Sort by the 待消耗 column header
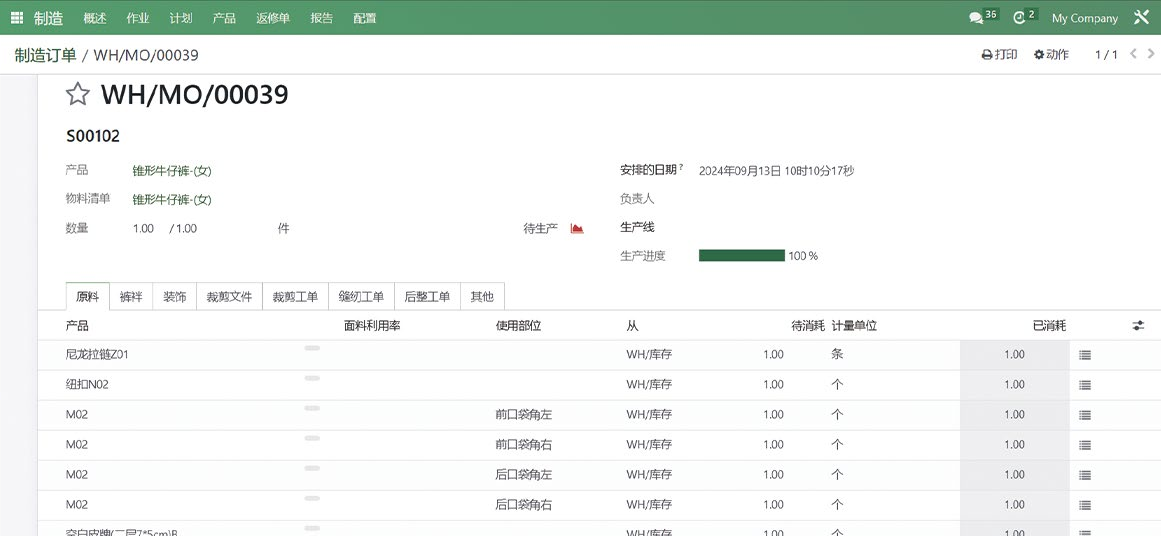 (808, 326)
